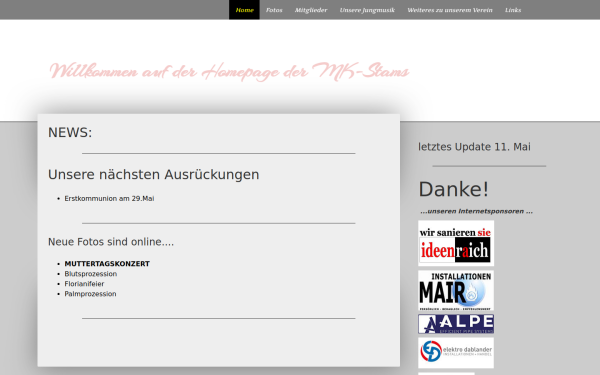Click the letztes Update 11. Mai text

474,147
